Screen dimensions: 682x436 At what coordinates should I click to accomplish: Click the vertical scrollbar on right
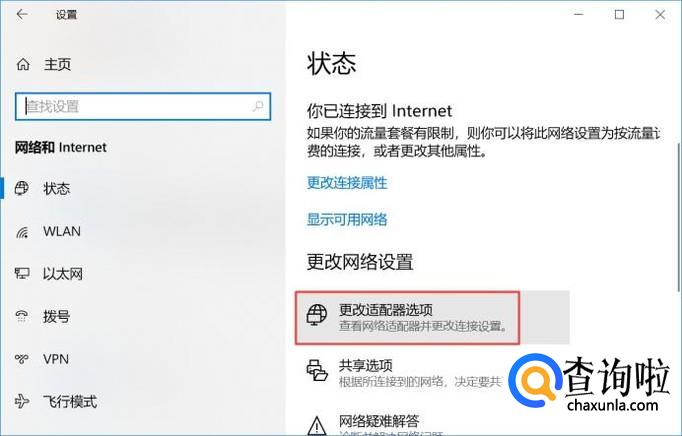tap(678, 217)
